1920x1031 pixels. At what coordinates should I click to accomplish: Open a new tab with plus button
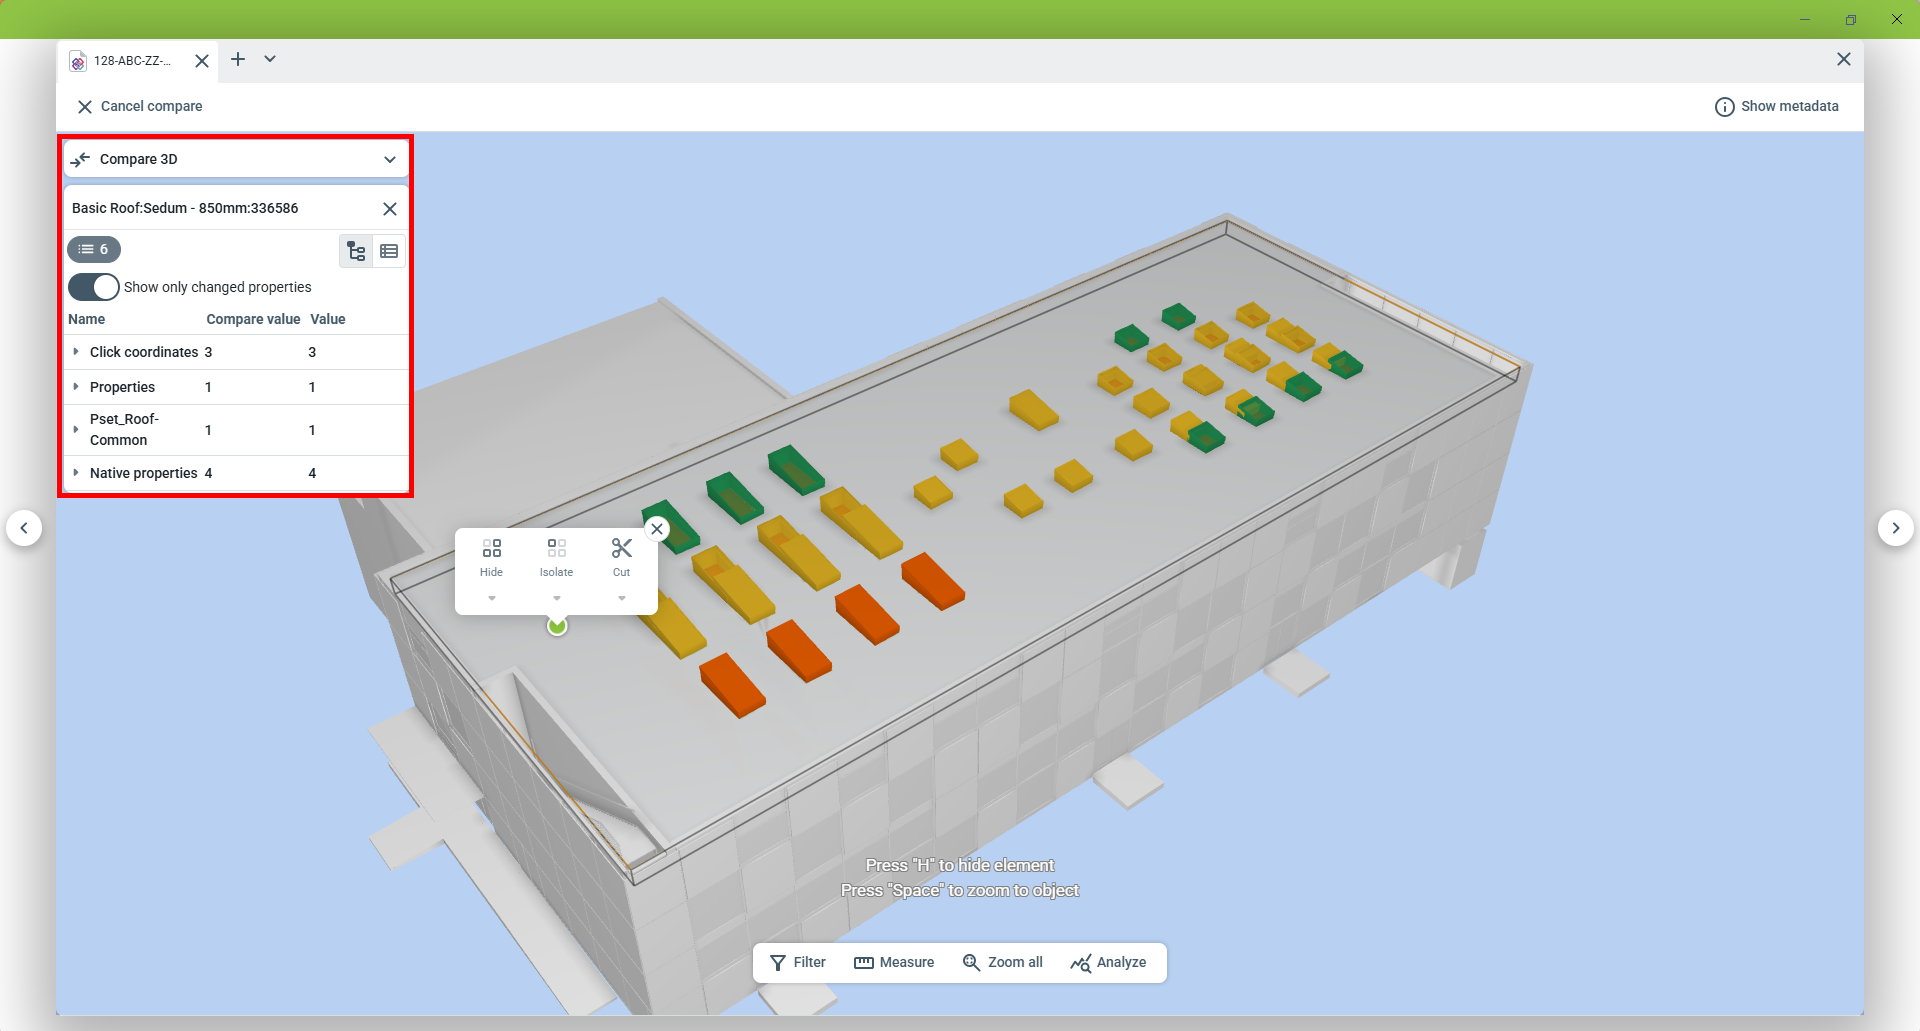238,60
